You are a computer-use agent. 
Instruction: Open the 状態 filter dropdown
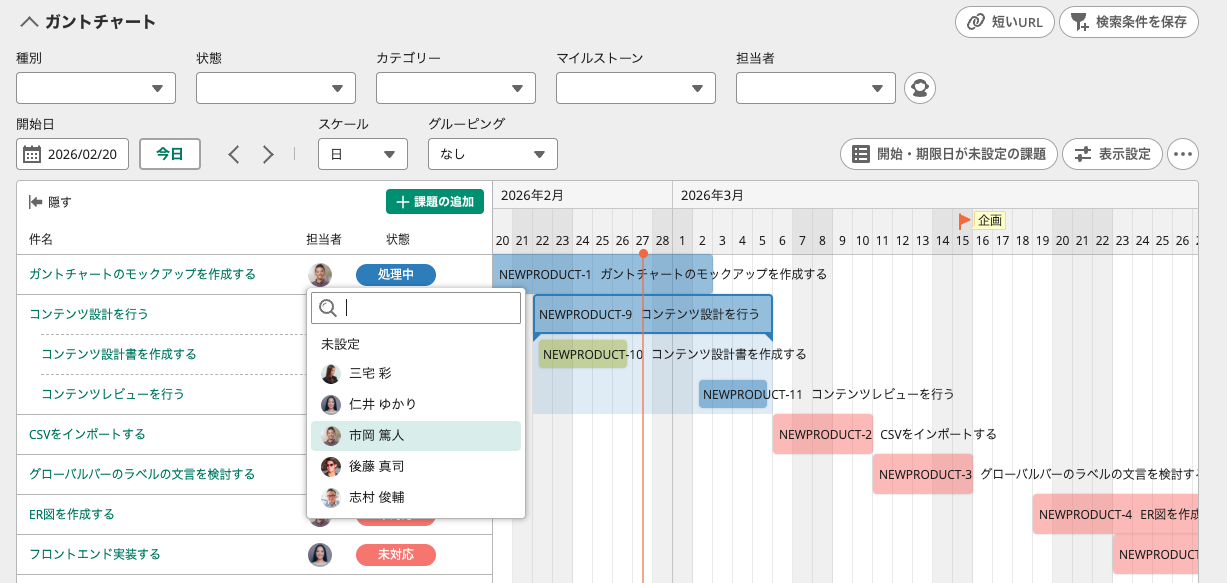click(x=276, y=88)
